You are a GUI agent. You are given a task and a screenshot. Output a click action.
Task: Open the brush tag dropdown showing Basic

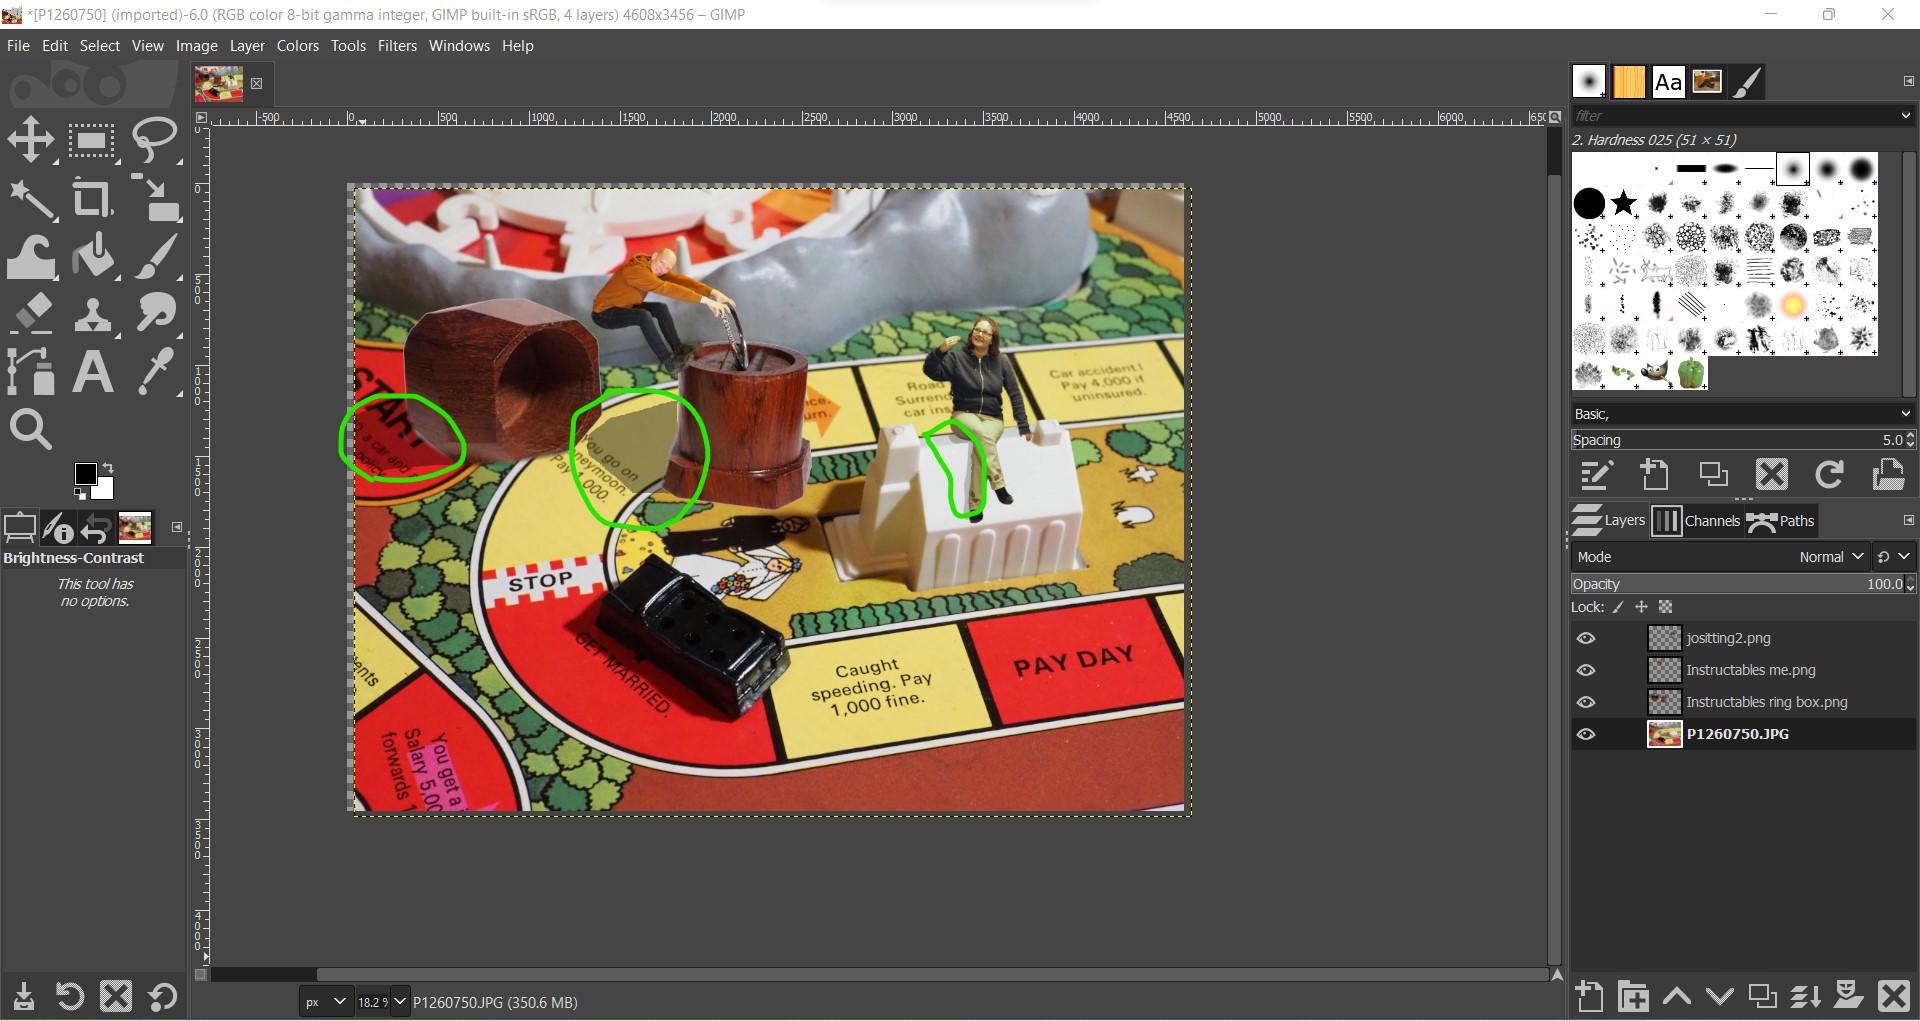tap(1742, 414)
